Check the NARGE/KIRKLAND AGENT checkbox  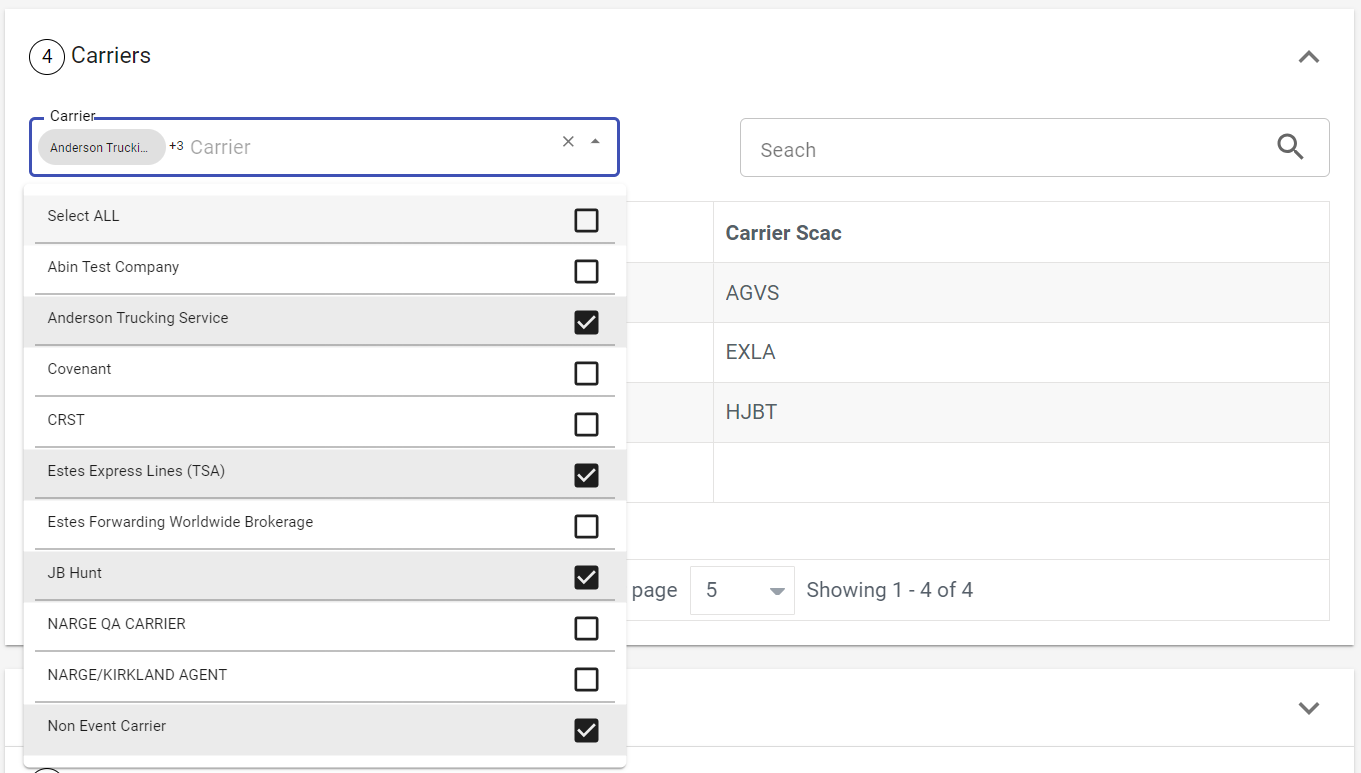[586, 679]
